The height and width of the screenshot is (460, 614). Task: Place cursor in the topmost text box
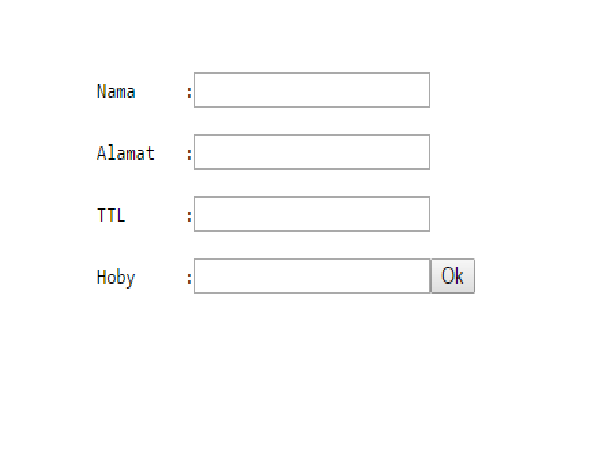click(x=311, y=90)
